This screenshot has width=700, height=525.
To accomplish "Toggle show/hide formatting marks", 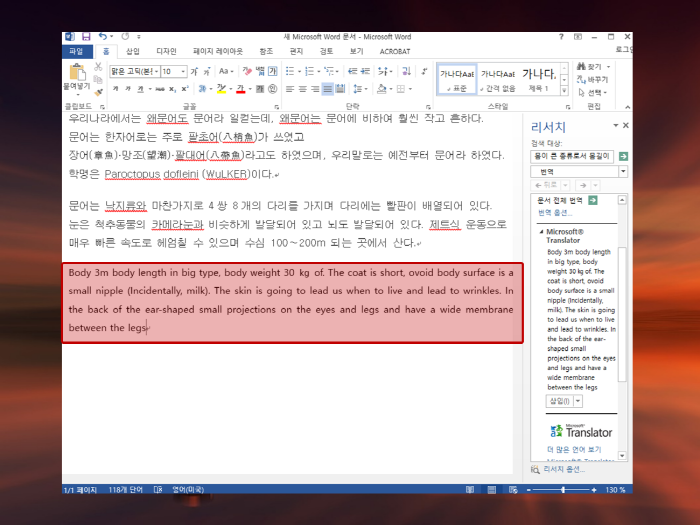I will click(424, 71).
